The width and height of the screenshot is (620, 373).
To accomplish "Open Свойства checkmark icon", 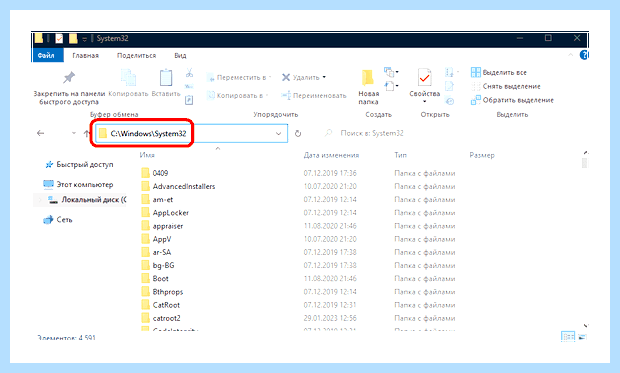I will (424, 78).
